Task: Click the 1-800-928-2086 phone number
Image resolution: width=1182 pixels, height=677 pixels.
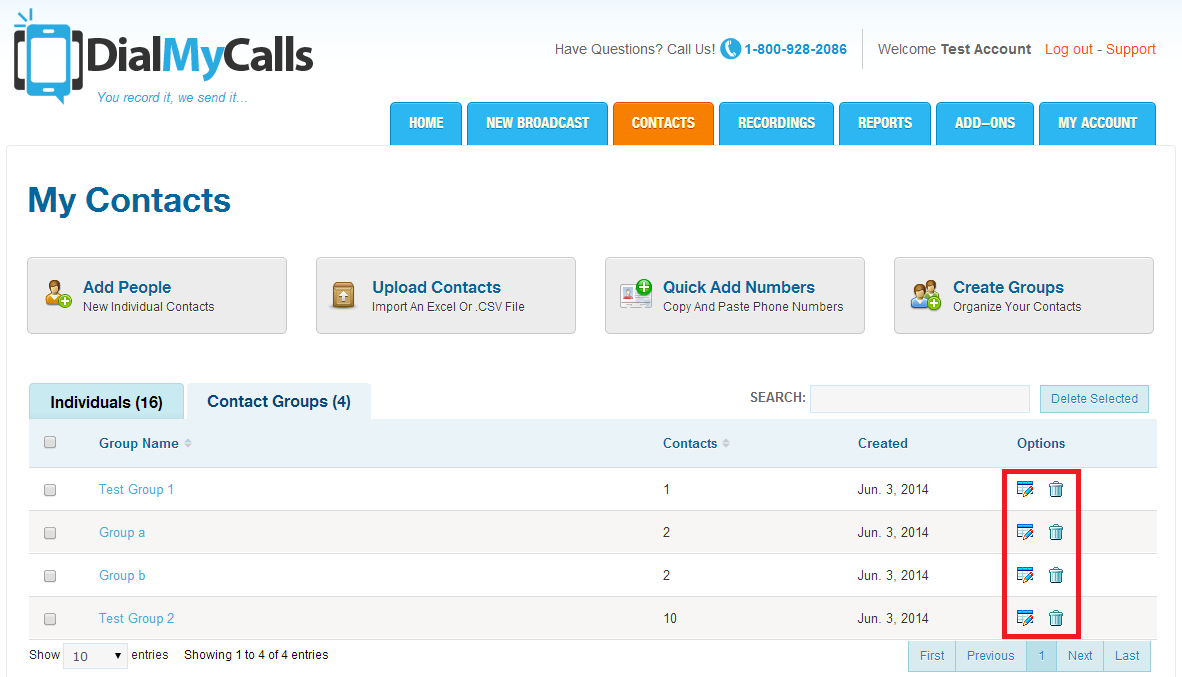Action: pos(796,49)
